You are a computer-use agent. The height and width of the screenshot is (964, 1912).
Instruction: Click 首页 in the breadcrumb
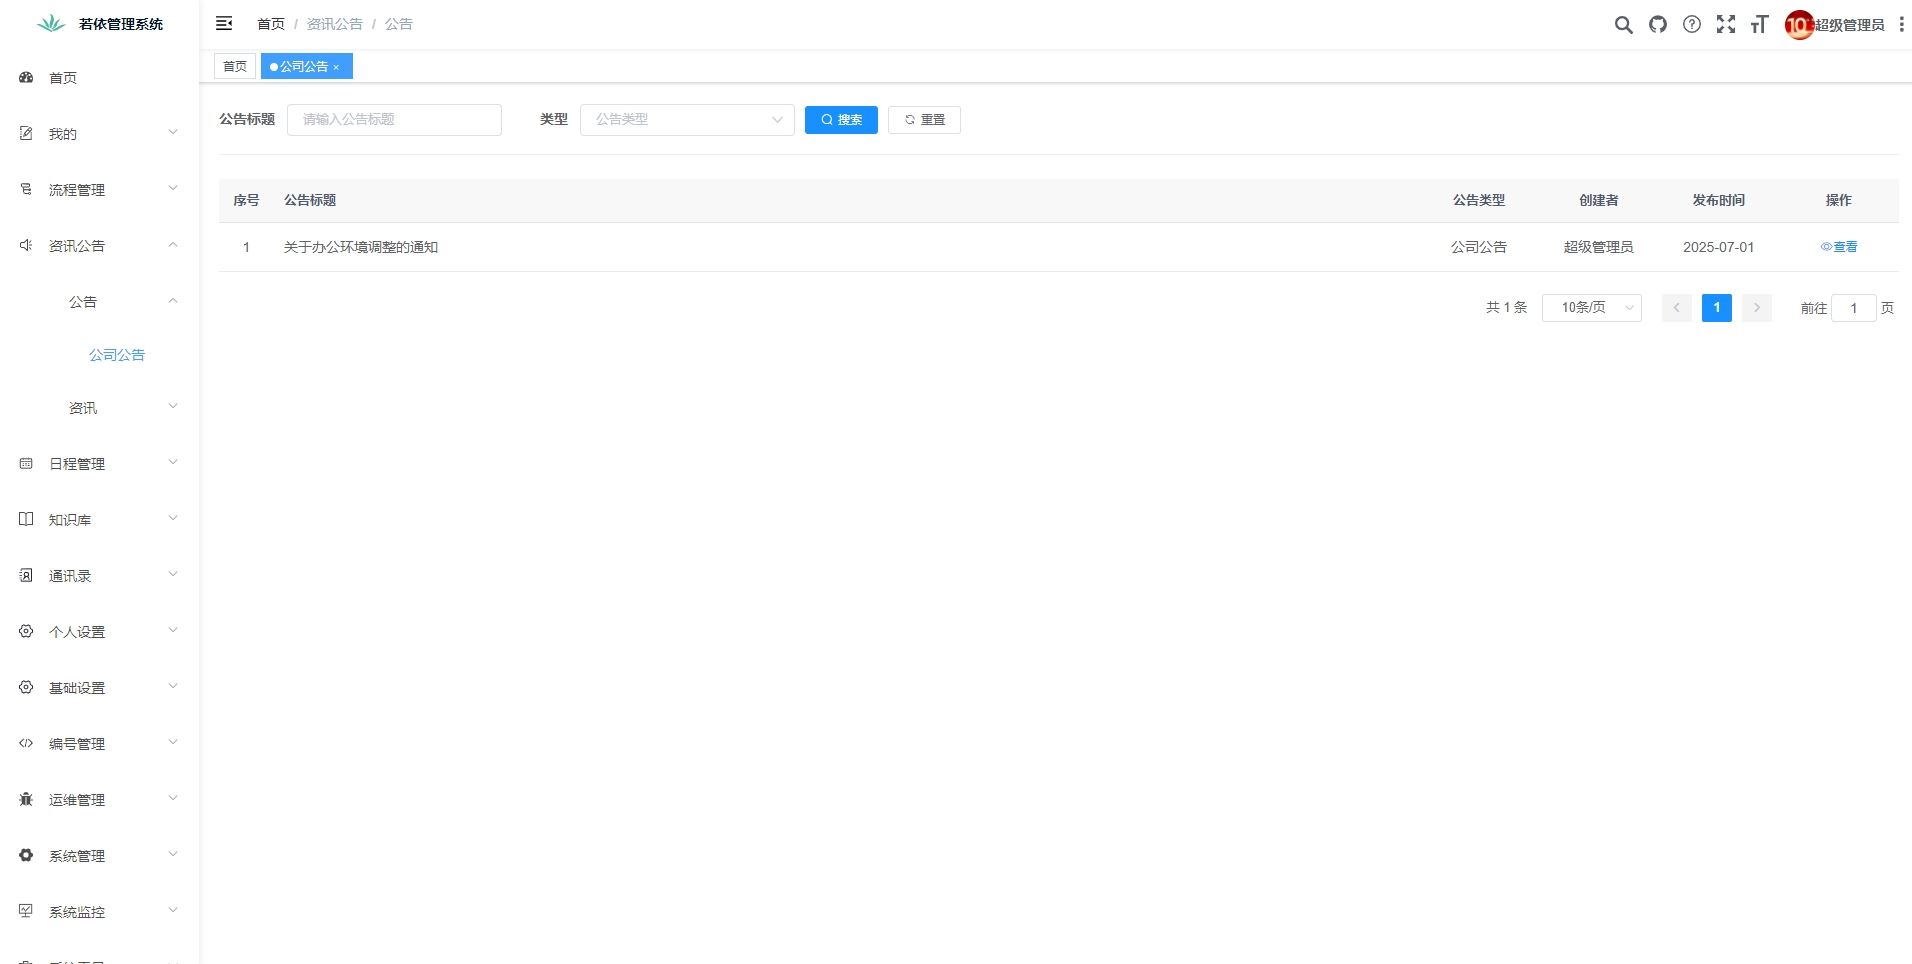click(x=271, y=24)
